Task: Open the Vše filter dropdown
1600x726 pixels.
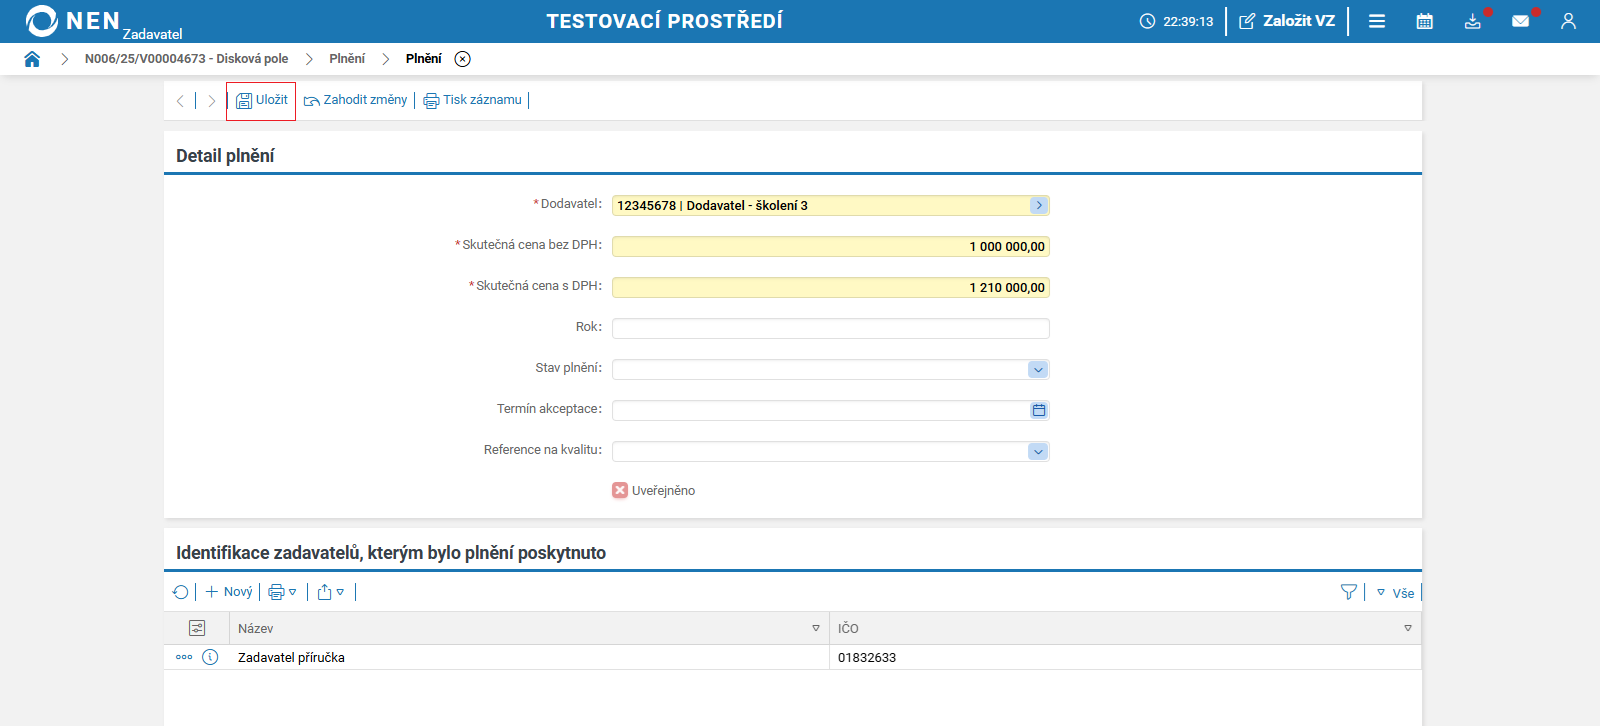Action: [1396, 593]
